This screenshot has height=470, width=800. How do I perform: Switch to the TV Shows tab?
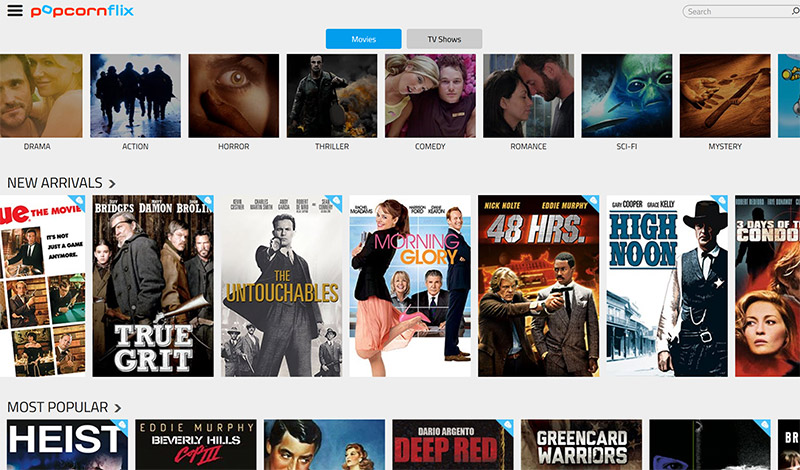coord(444,39)
